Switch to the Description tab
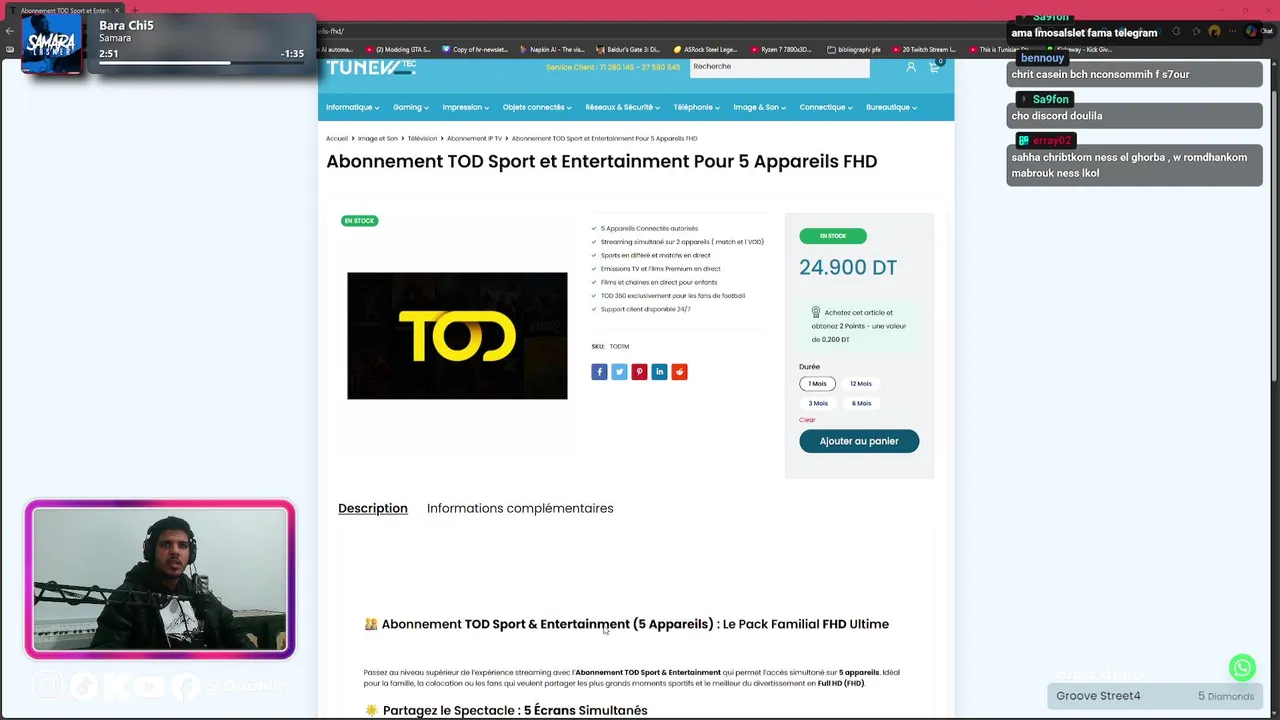Screen dimensions: 1280x720 (x=373, y=508)
